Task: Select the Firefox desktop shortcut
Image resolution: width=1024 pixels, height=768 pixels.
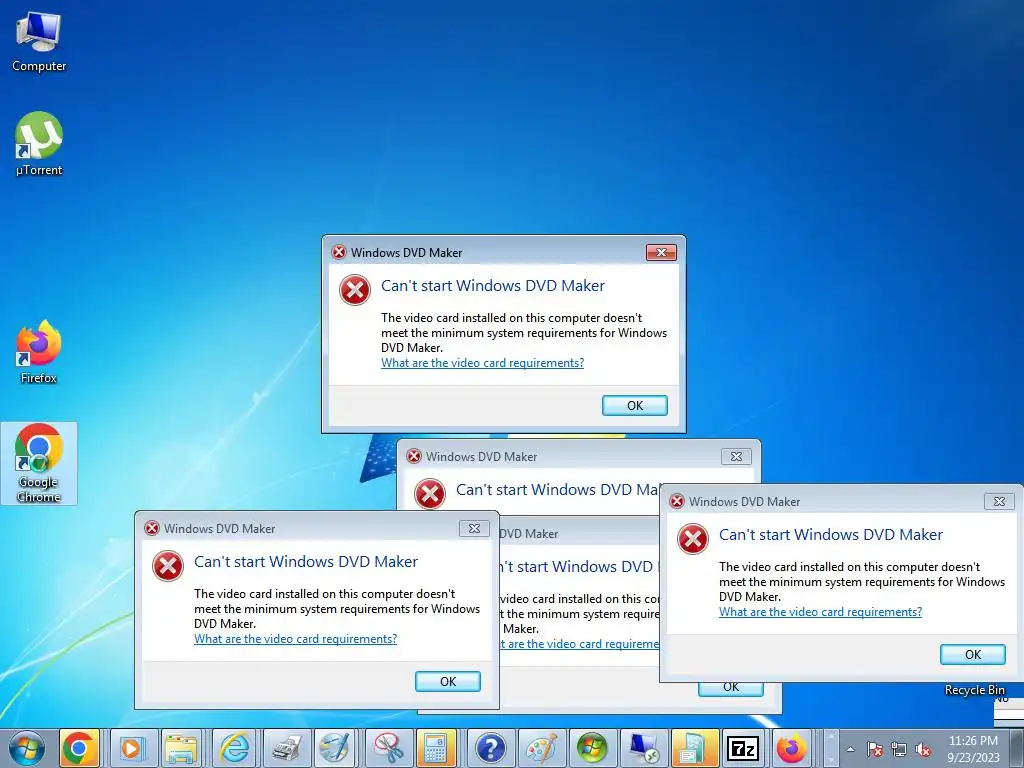Action: (x=39, y=352)
